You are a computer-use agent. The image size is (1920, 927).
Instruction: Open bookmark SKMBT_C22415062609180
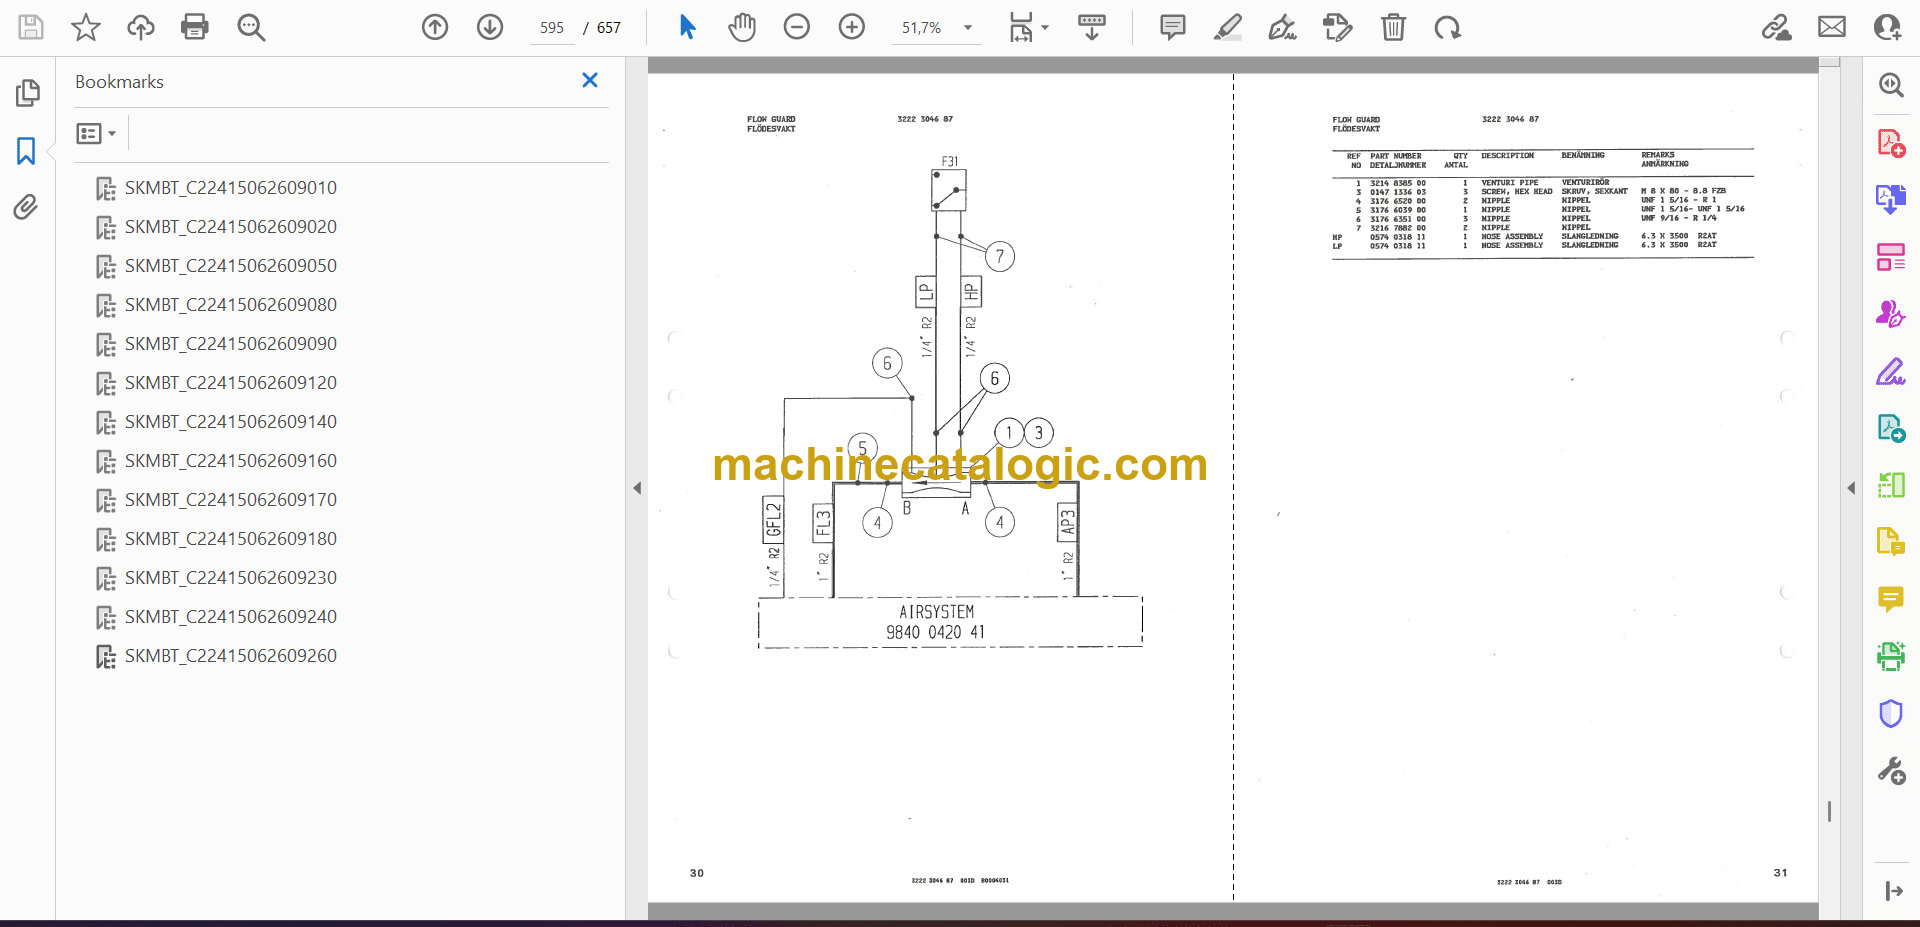[x=231, y=539]
